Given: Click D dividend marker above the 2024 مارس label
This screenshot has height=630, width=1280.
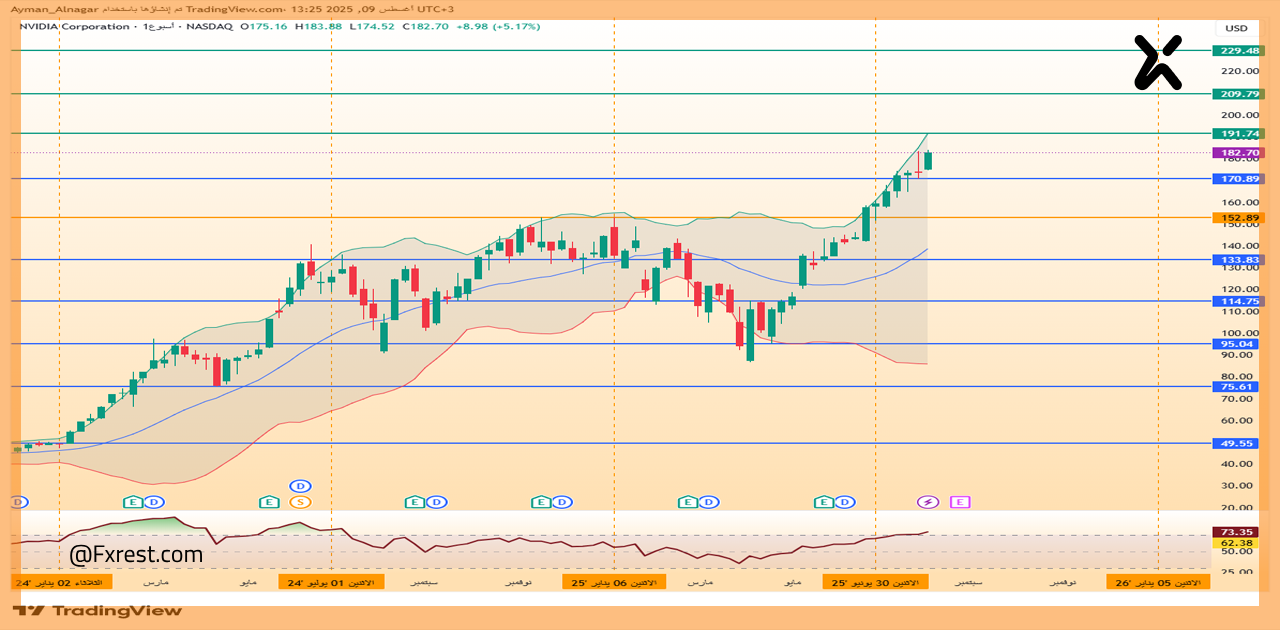Looking at the screenshot, I should tap(153, 502).
